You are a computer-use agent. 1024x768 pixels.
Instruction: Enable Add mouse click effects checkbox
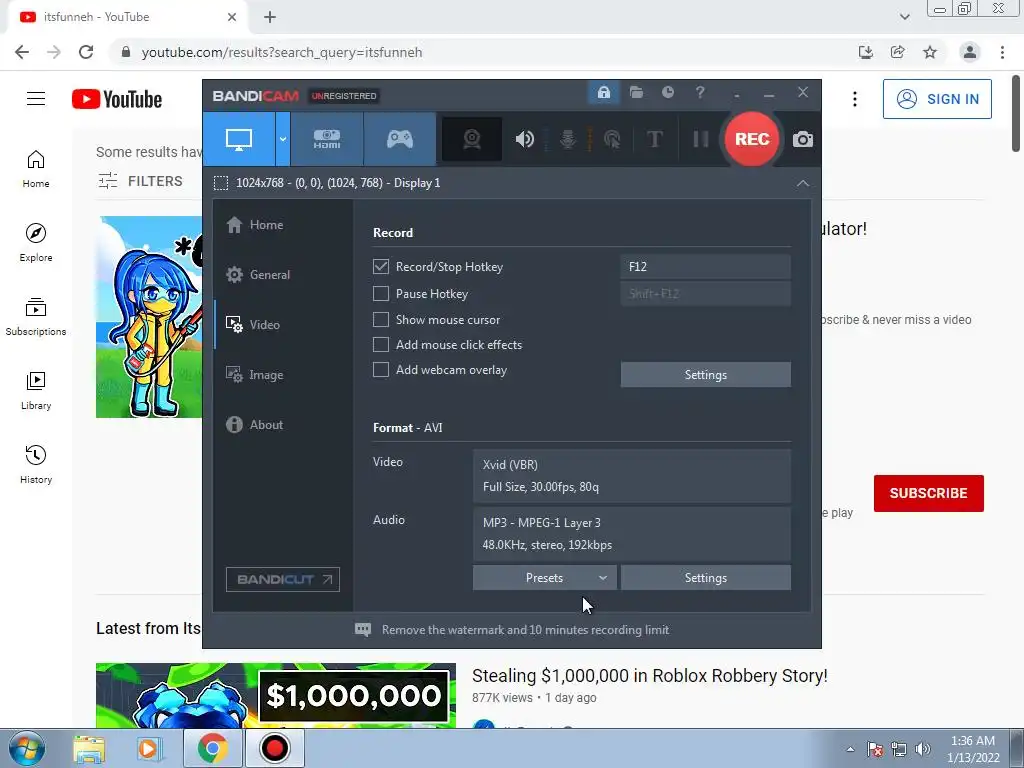click(381, 345)
